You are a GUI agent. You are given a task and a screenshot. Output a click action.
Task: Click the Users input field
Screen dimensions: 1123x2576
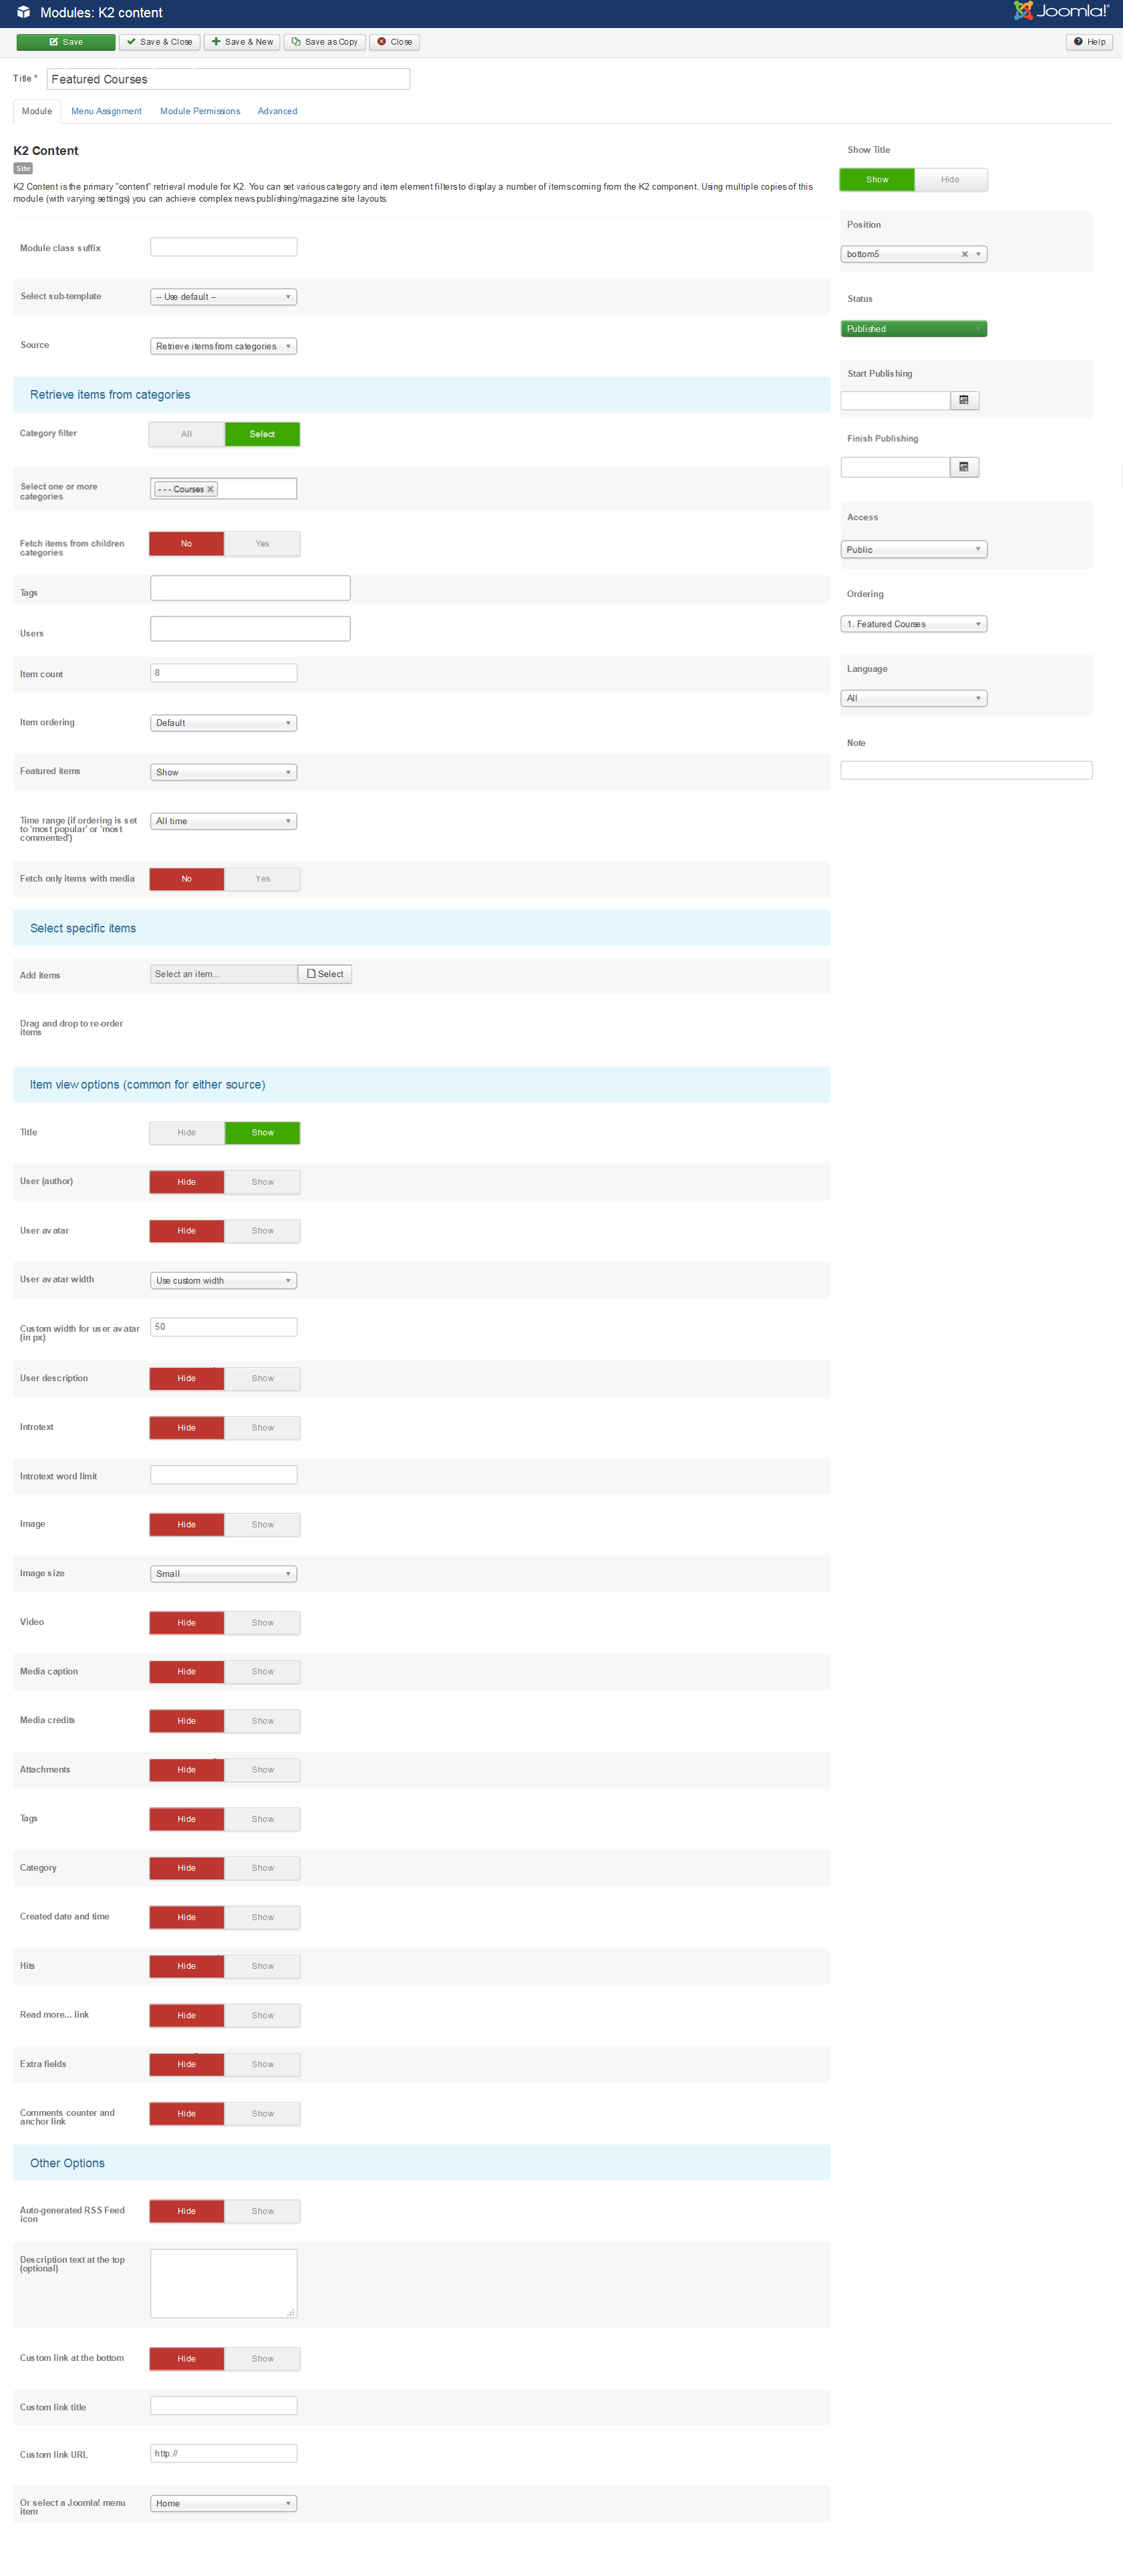pos(250,629)
